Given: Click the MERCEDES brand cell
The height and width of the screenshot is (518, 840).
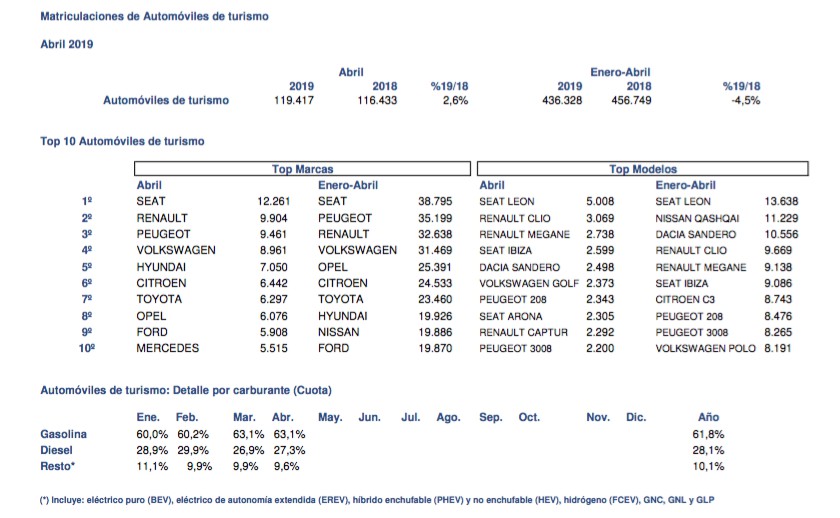Looking at the screenshot, I should 167,348.
